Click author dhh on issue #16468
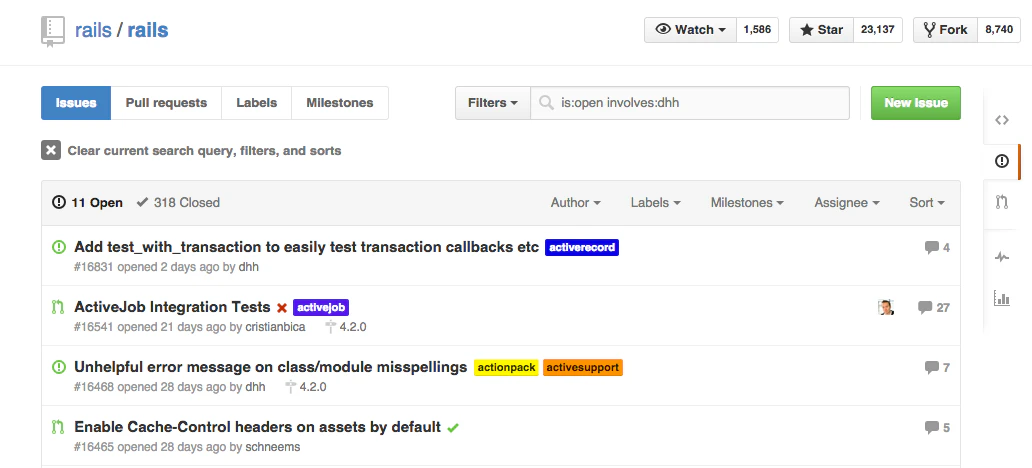Screen dimensions: 1032x468 click(x=255, y=387)
